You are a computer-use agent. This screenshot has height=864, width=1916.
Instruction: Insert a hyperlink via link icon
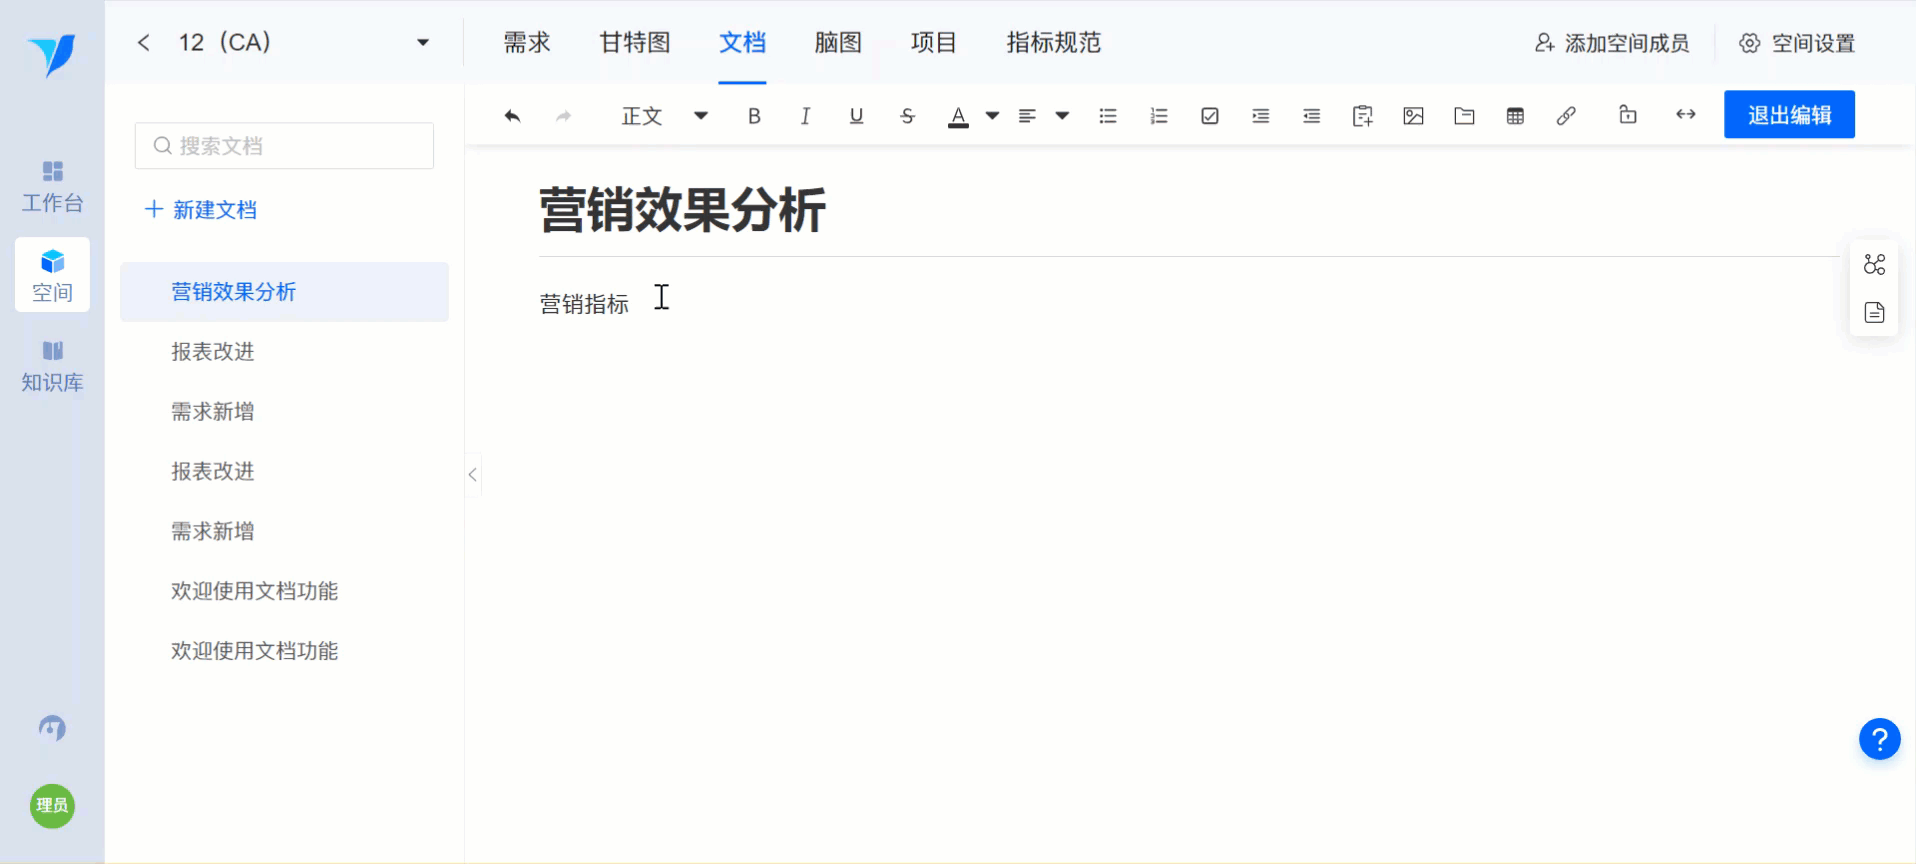[x=1566, y=116]
